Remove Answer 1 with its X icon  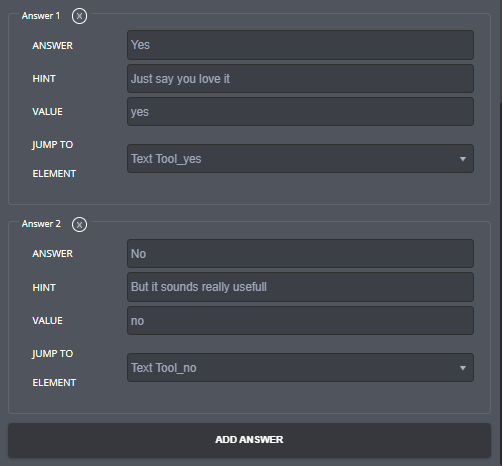pyautogui.click(x=79, y=16)
